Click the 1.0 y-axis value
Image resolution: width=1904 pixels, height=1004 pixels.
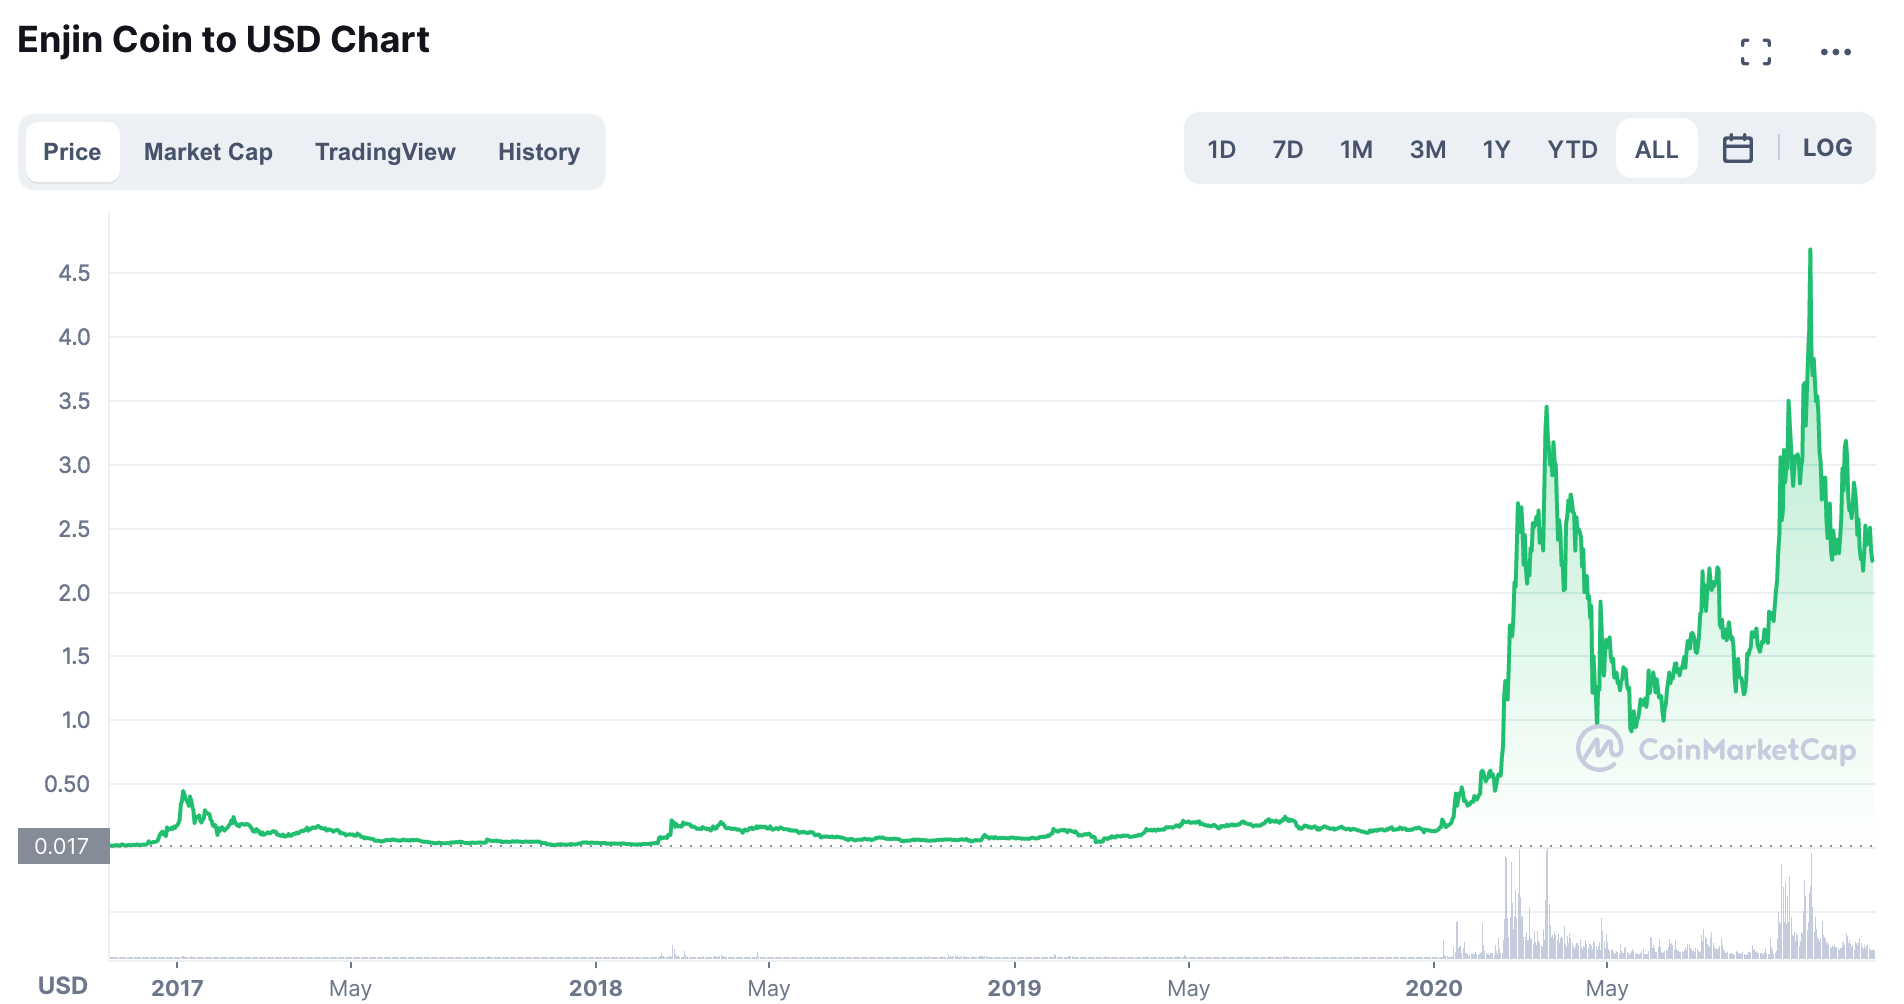tap(75, 720)
